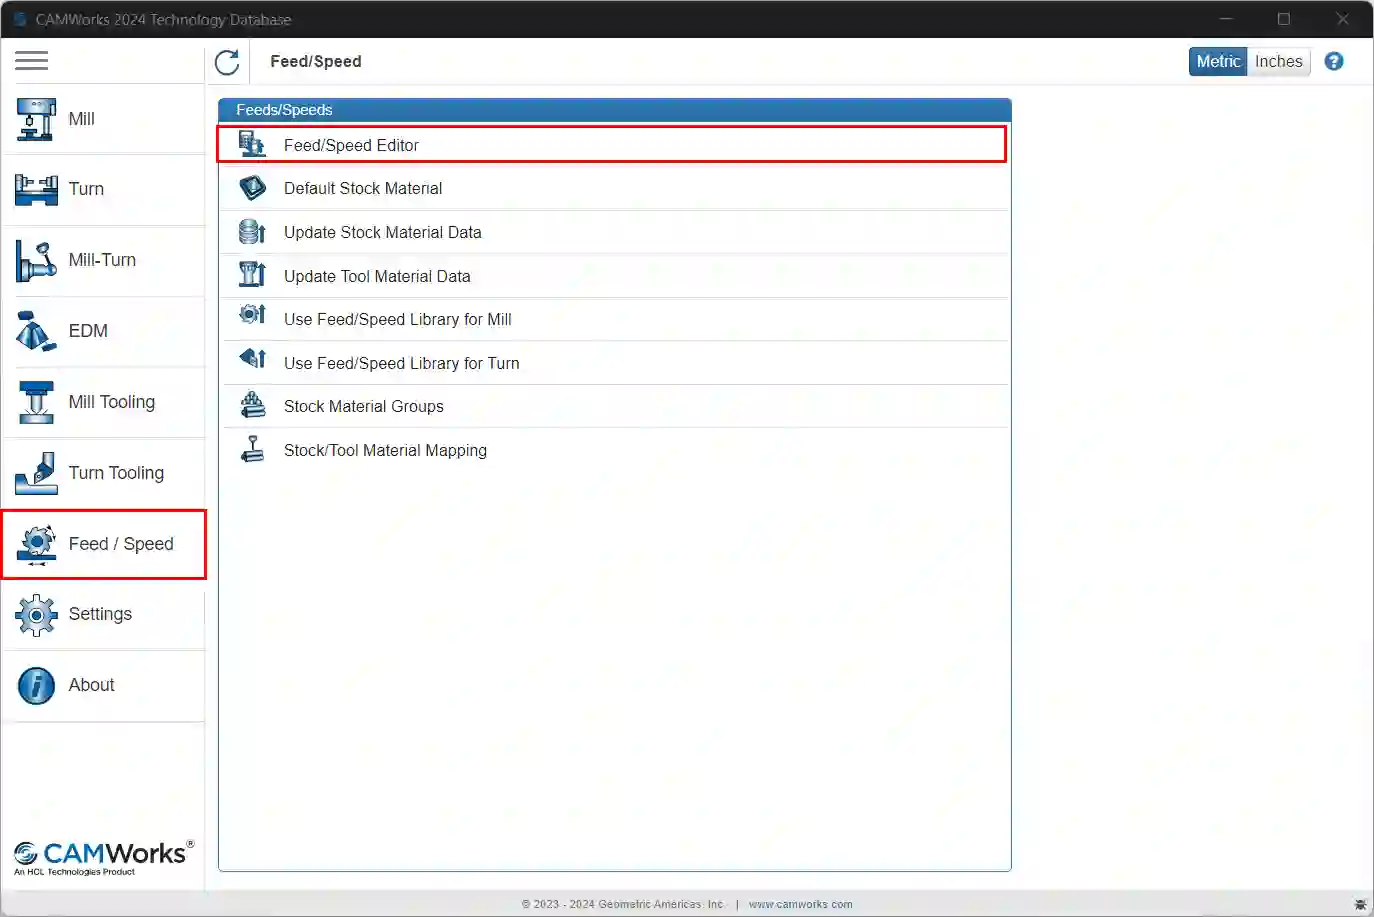The image size is (1374, 917).
Task: Open Stock/Tool Material Mapping text
Action: (x=385, y=450)
